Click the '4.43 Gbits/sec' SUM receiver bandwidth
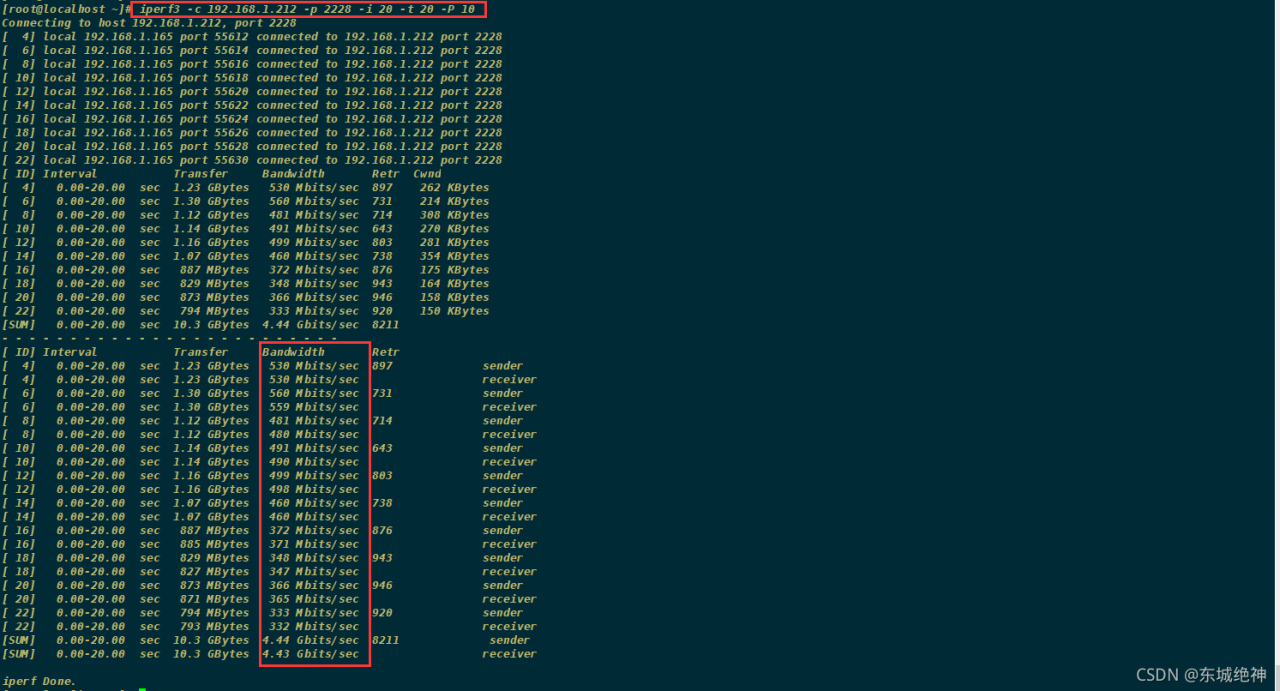Screen dimensions: 1280x691 click(x=311, y=654)
